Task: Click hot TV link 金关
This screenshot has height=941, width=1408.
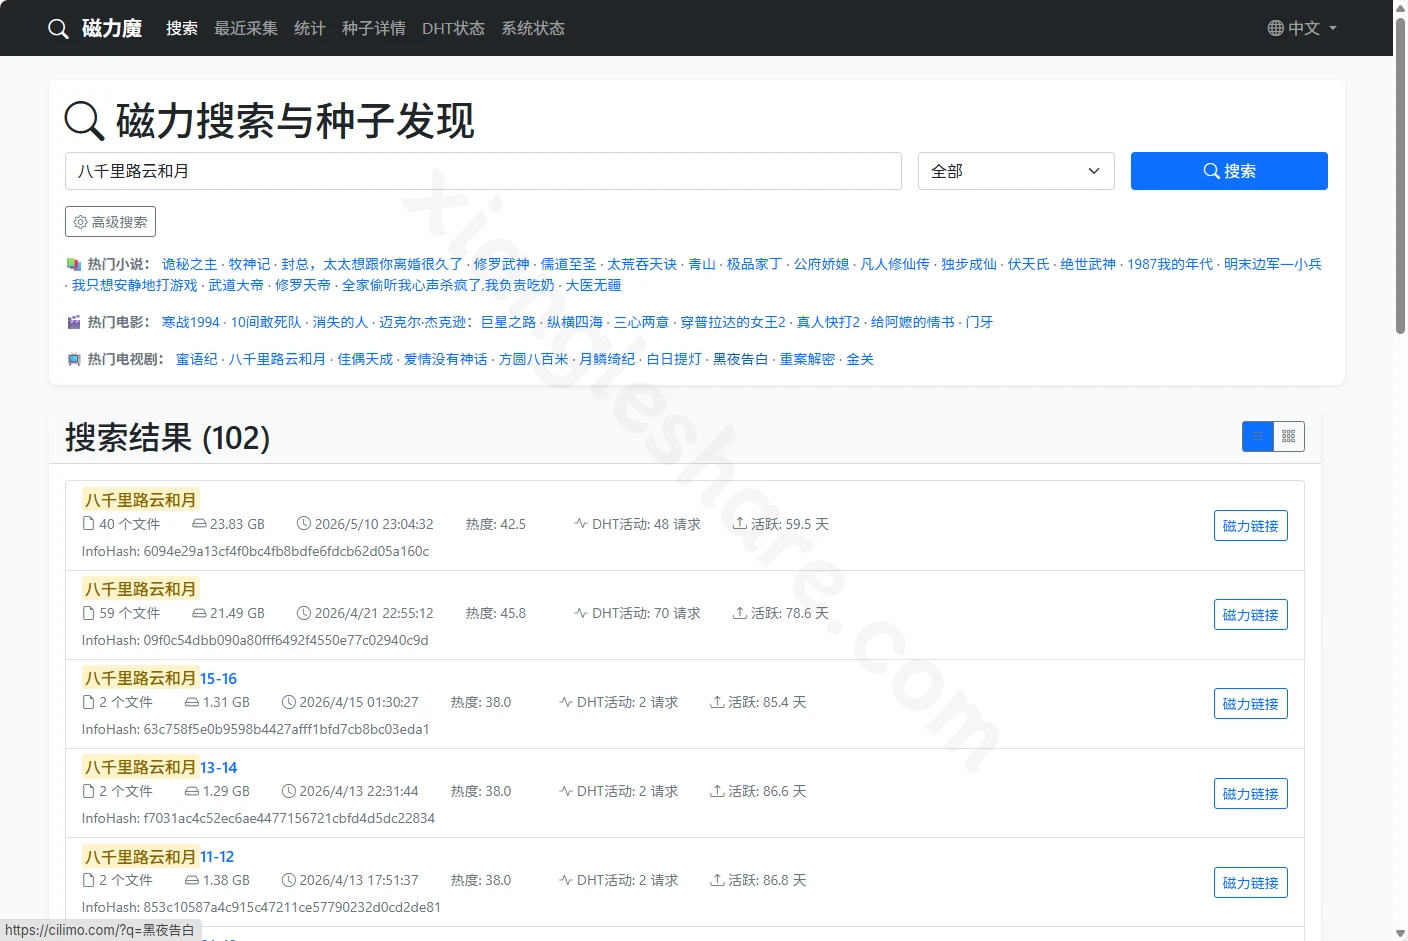Action: [860, 359]
